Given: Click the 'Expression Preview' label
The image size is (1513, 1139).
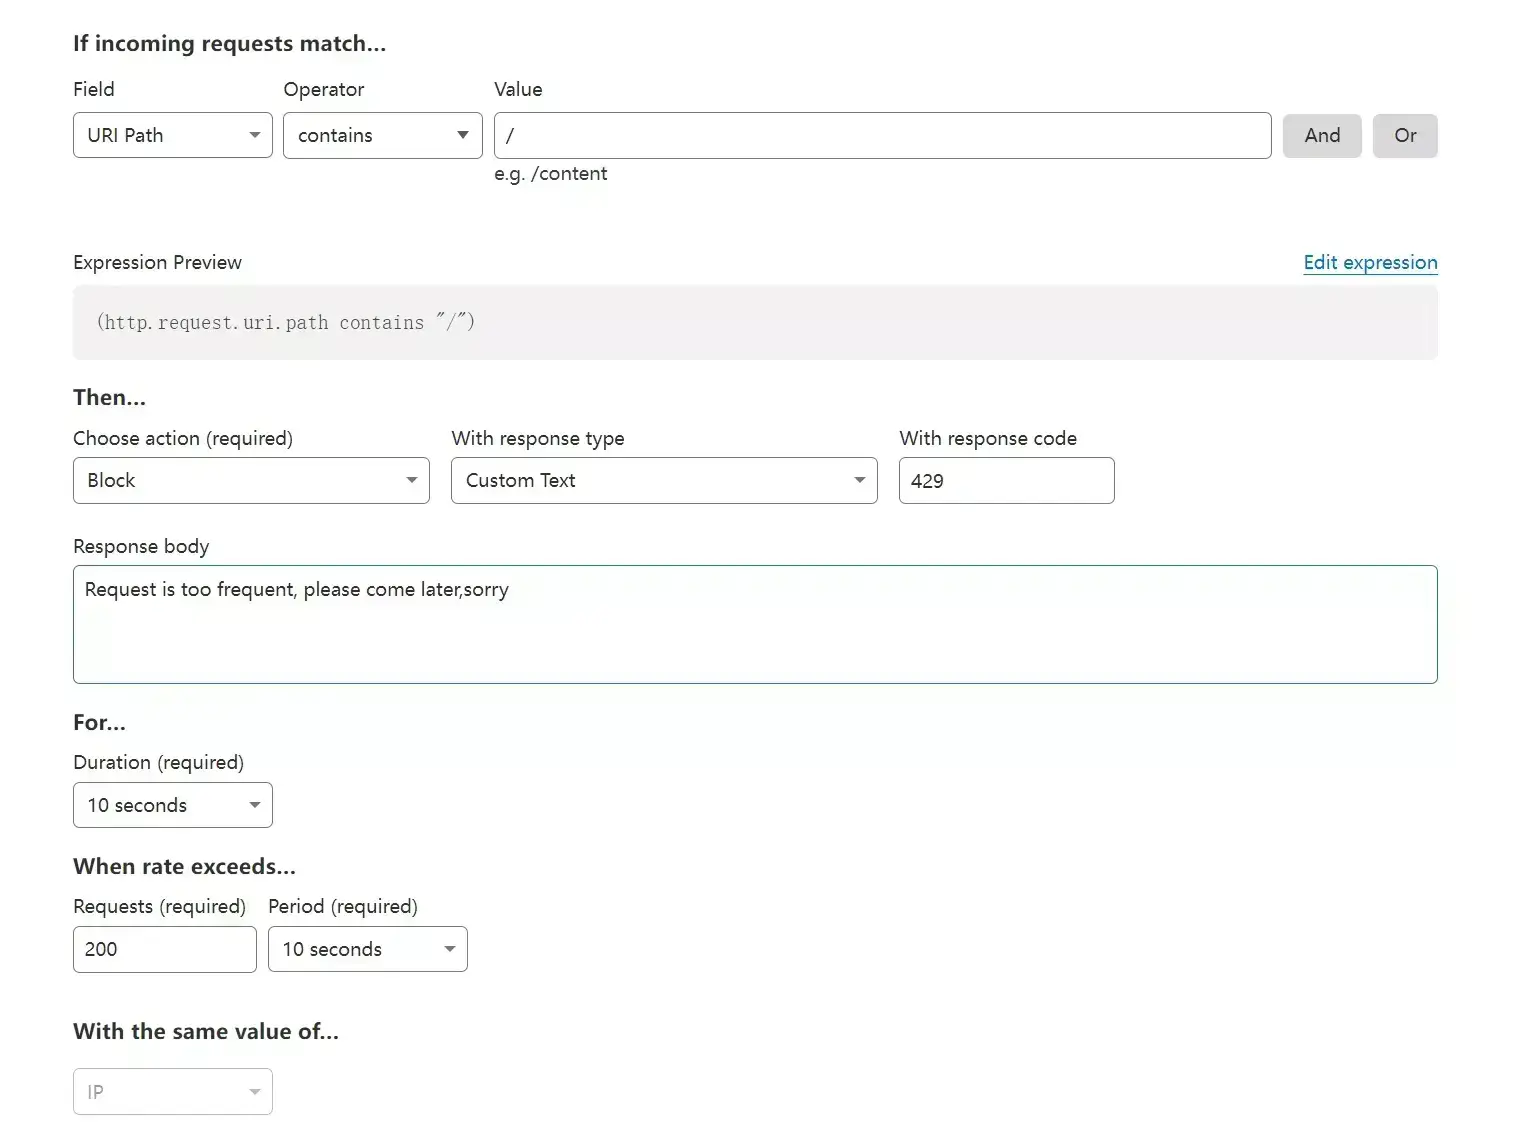Looking at the screenshot, I should [157, 262].
